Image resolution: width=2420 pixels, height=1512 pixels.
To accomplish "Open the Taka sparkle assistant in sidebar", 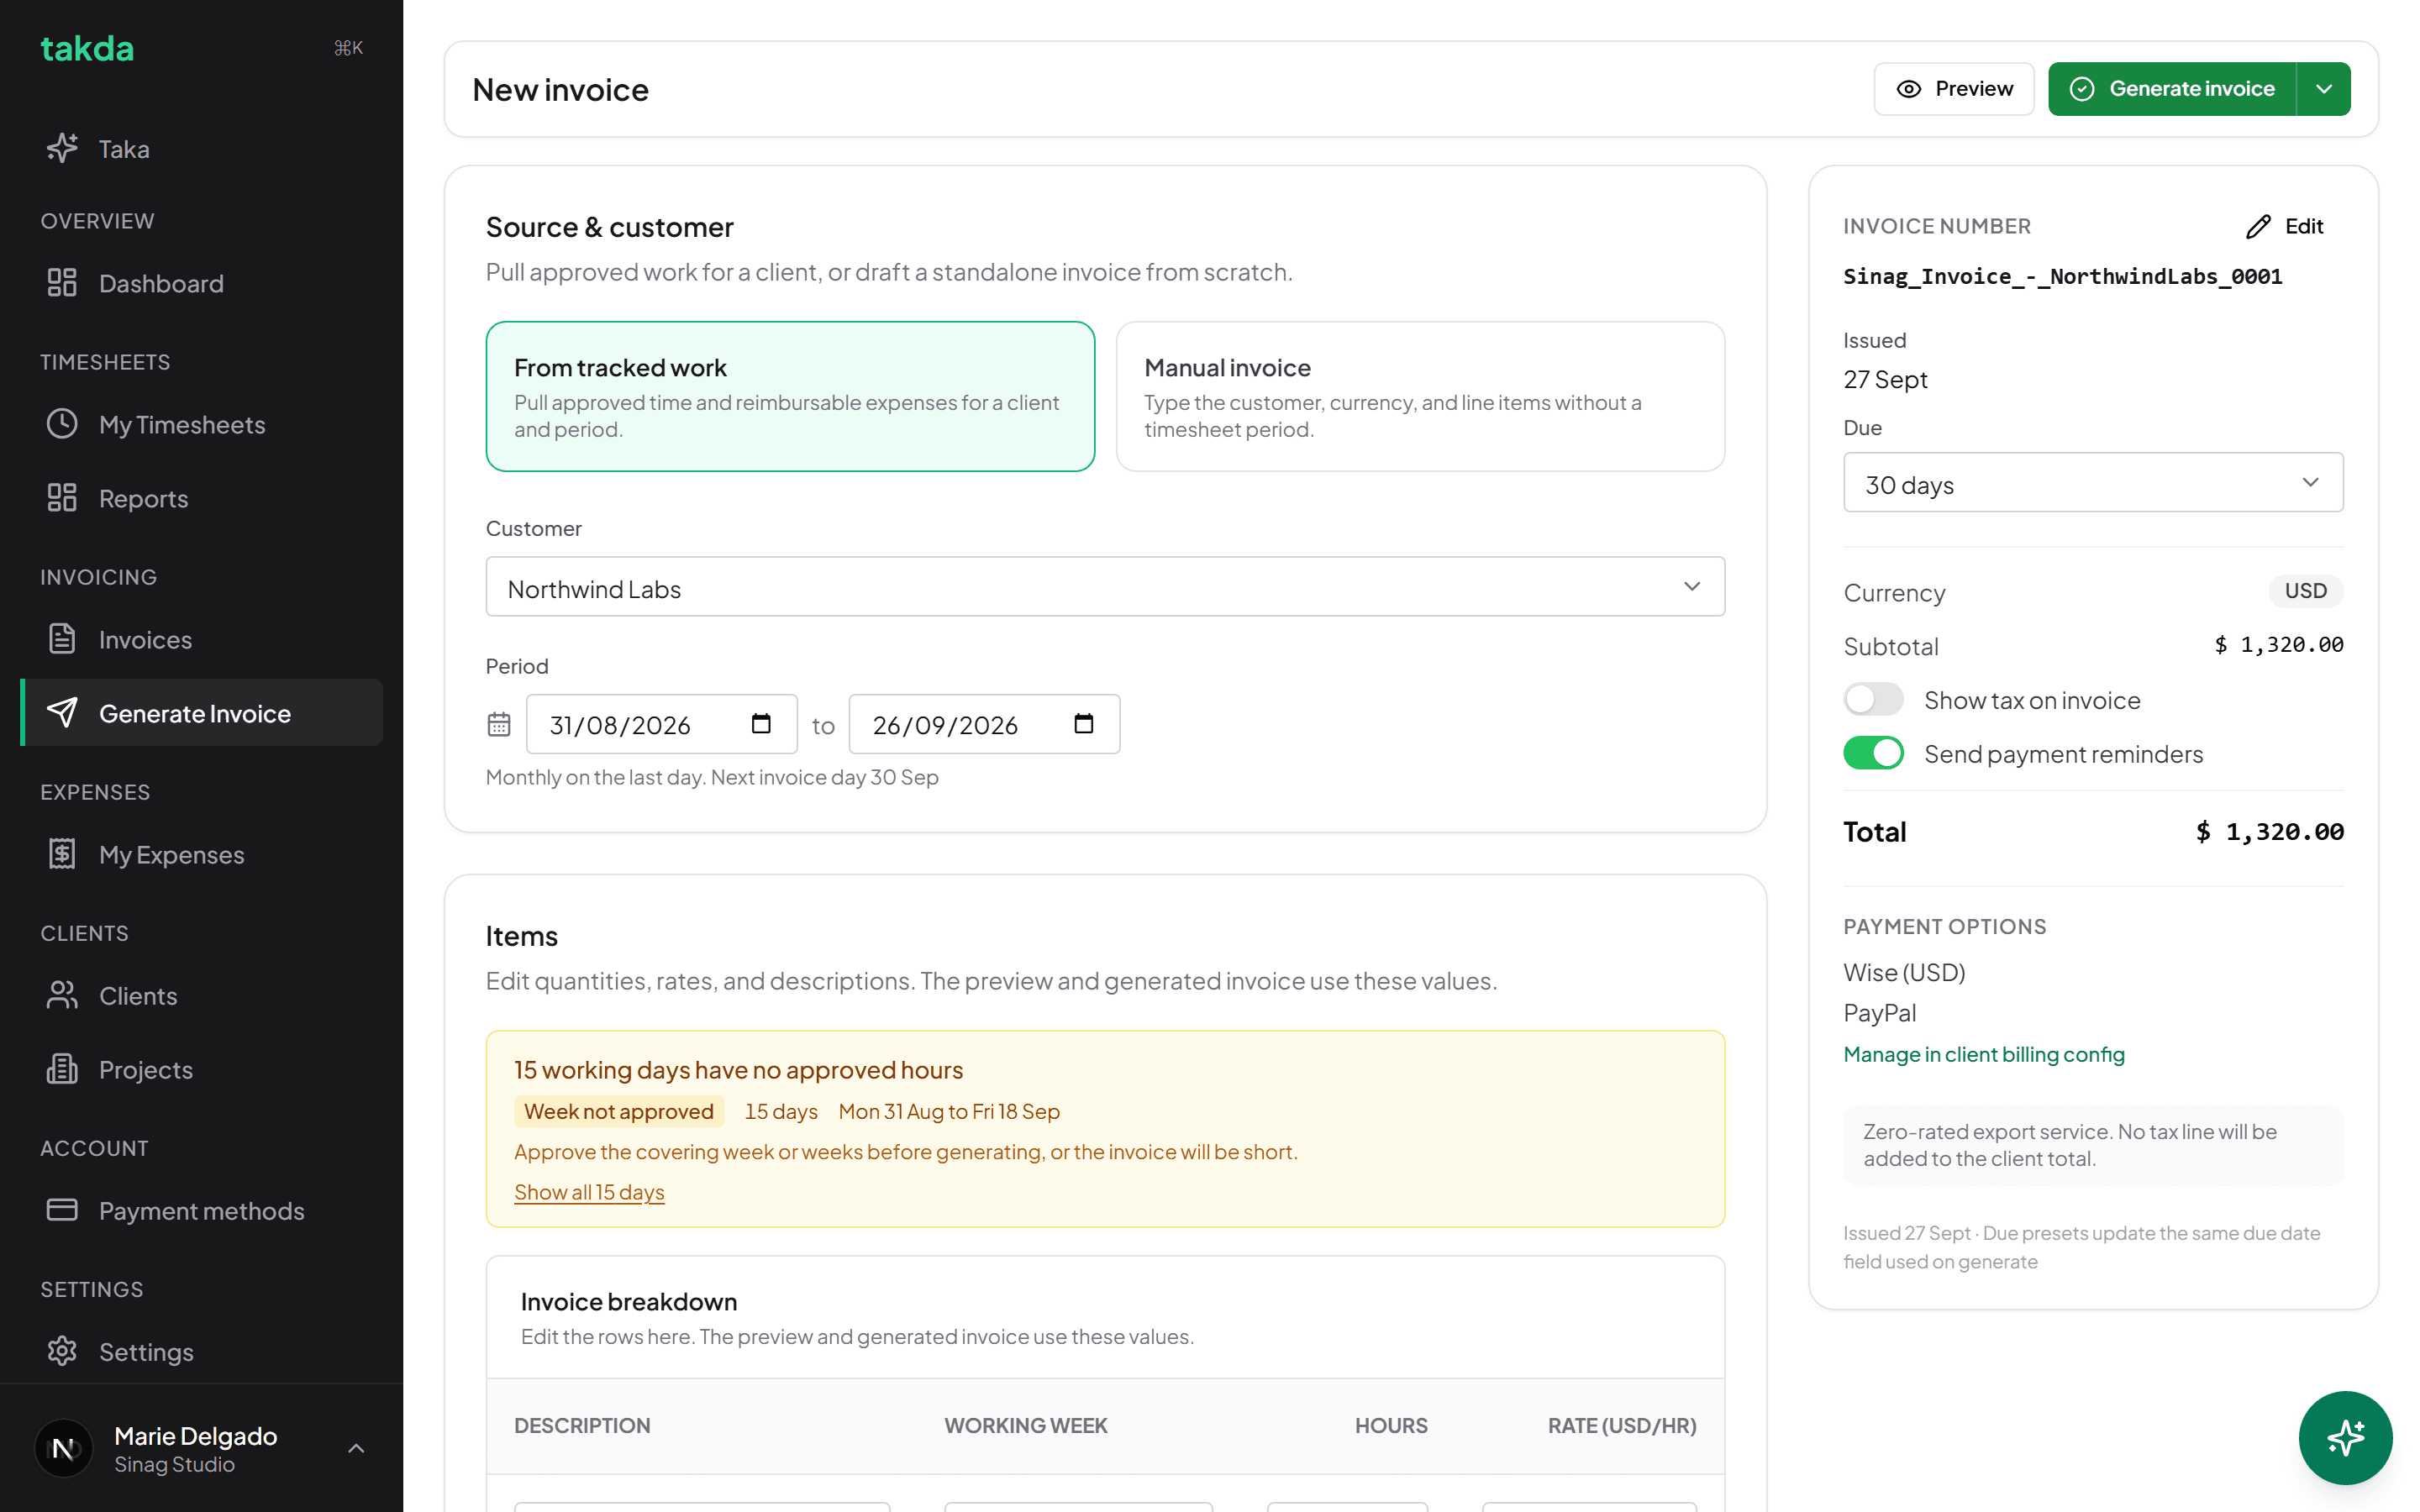I will tap(62, 149).
